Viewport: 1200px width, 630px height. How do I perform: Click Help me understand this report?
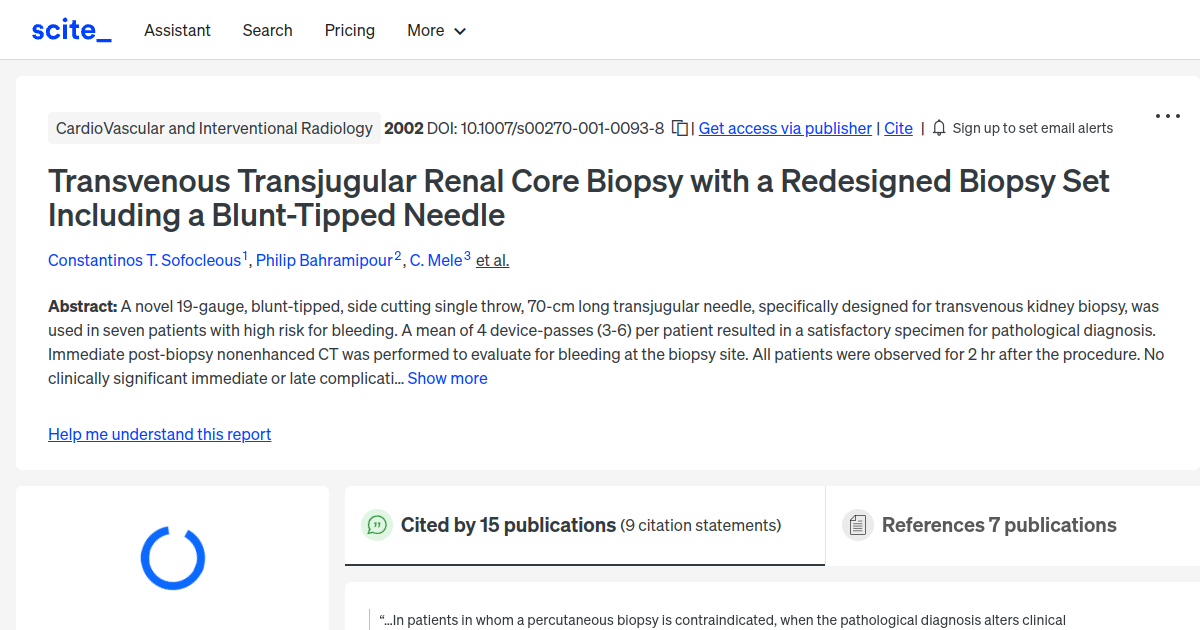click(x=159, y=434)
